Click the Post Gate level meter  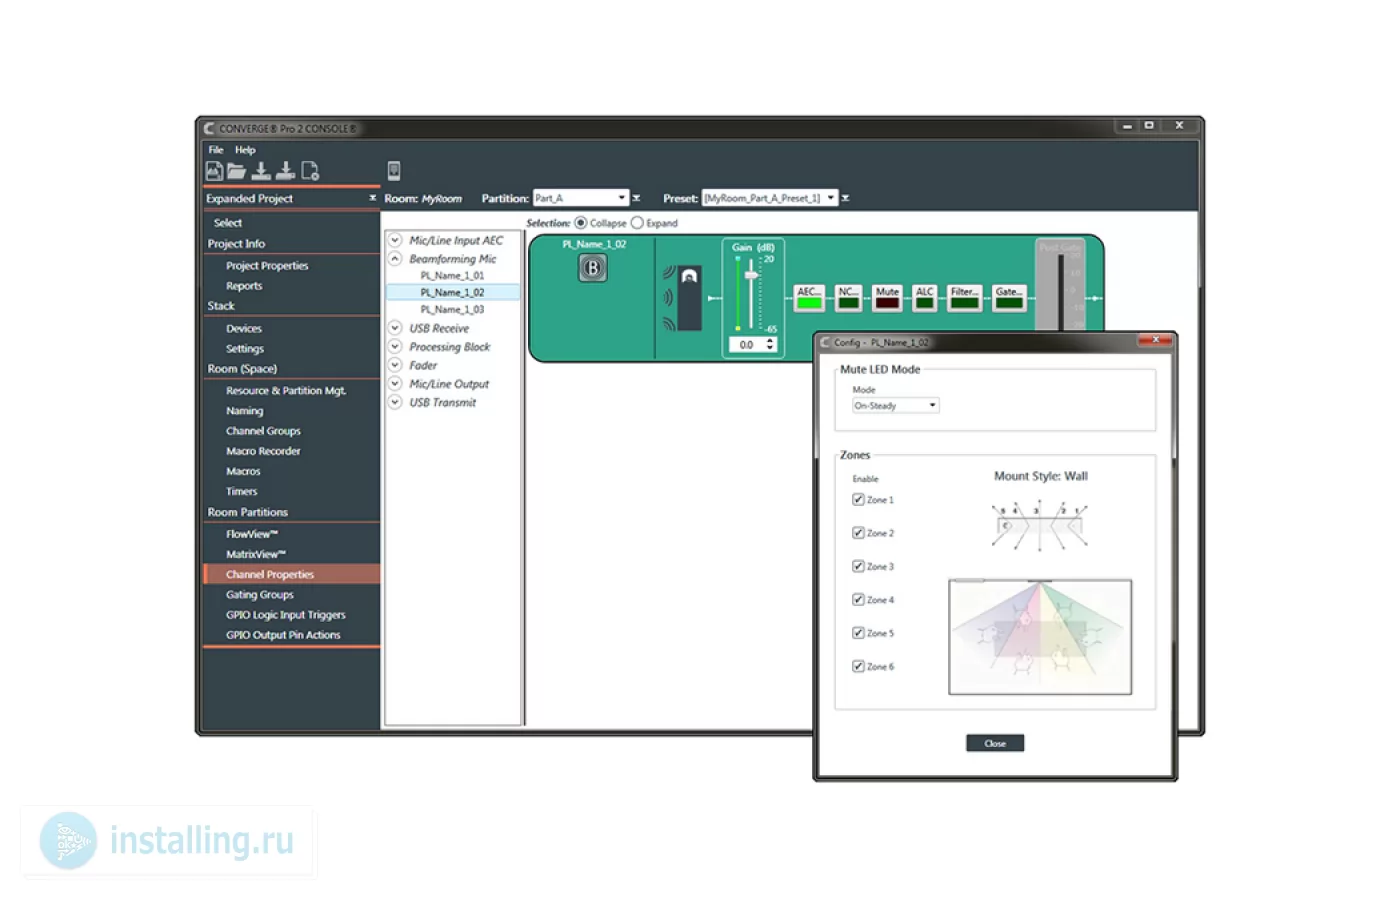point(1060,290)
